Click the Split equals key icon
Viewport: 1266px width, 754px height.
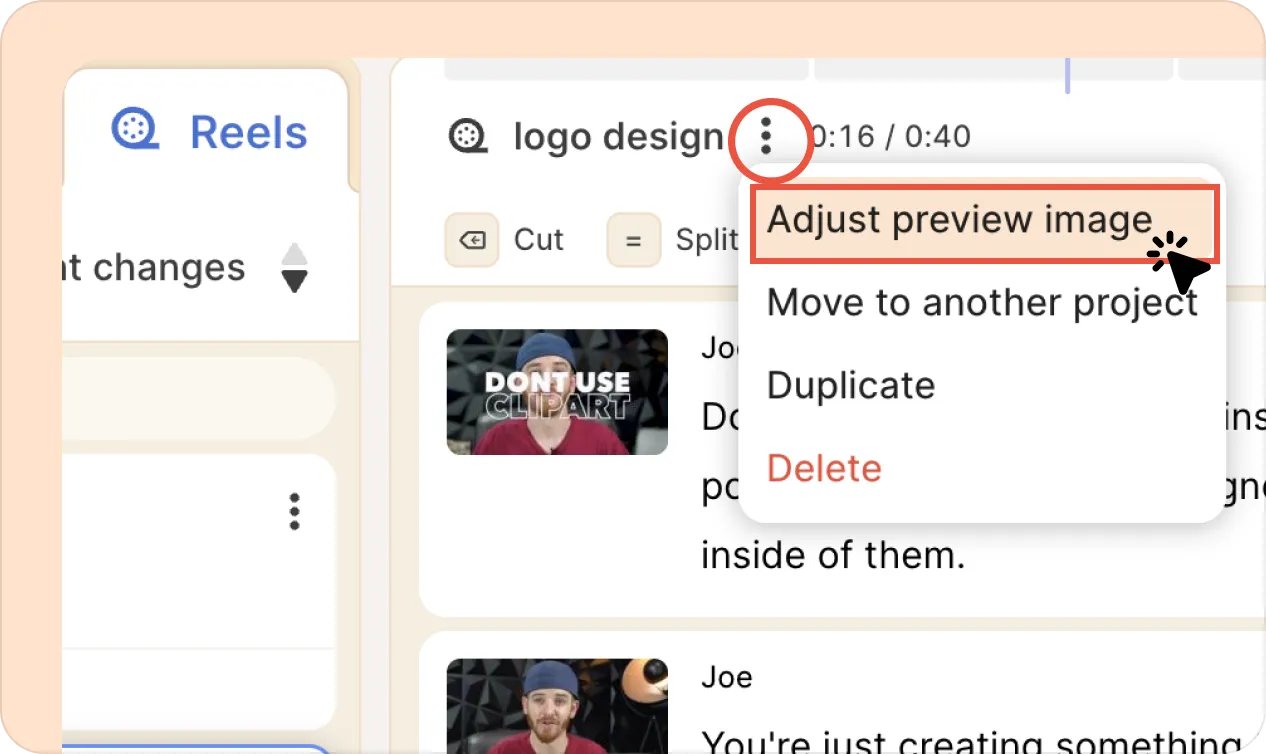633,240
